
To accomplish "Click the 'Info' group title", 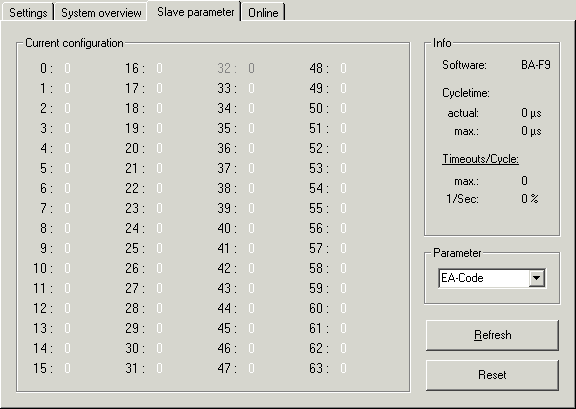I will pyautogui.click(x=442, y=43).
